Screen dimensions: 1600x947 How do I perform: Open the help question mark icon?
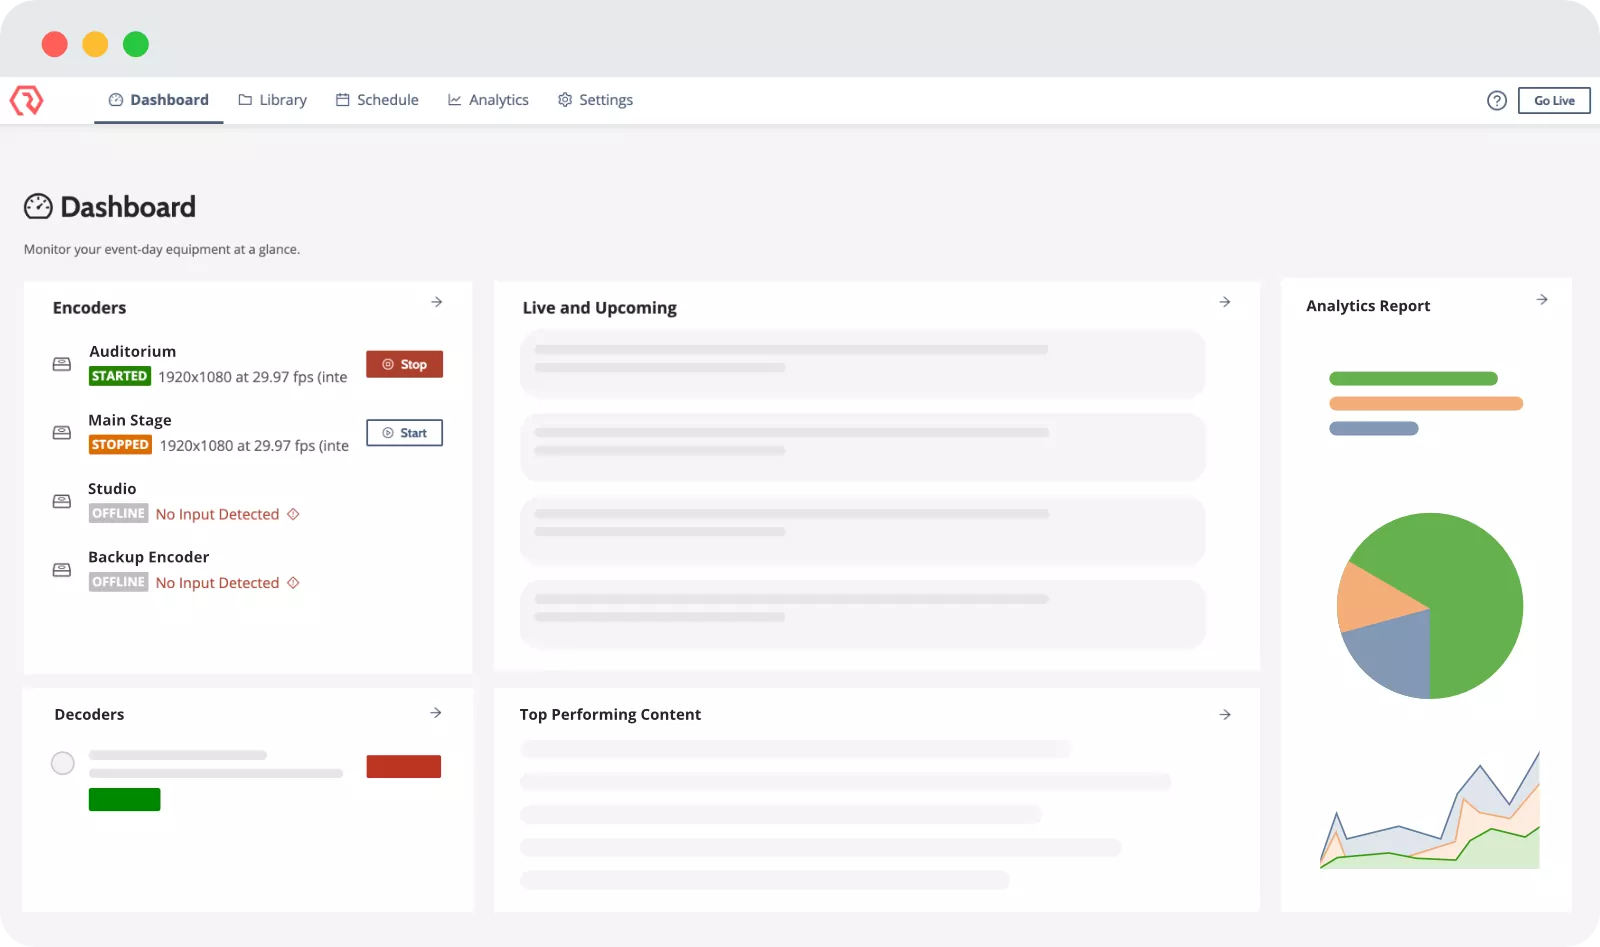(x=1496, y=100)
